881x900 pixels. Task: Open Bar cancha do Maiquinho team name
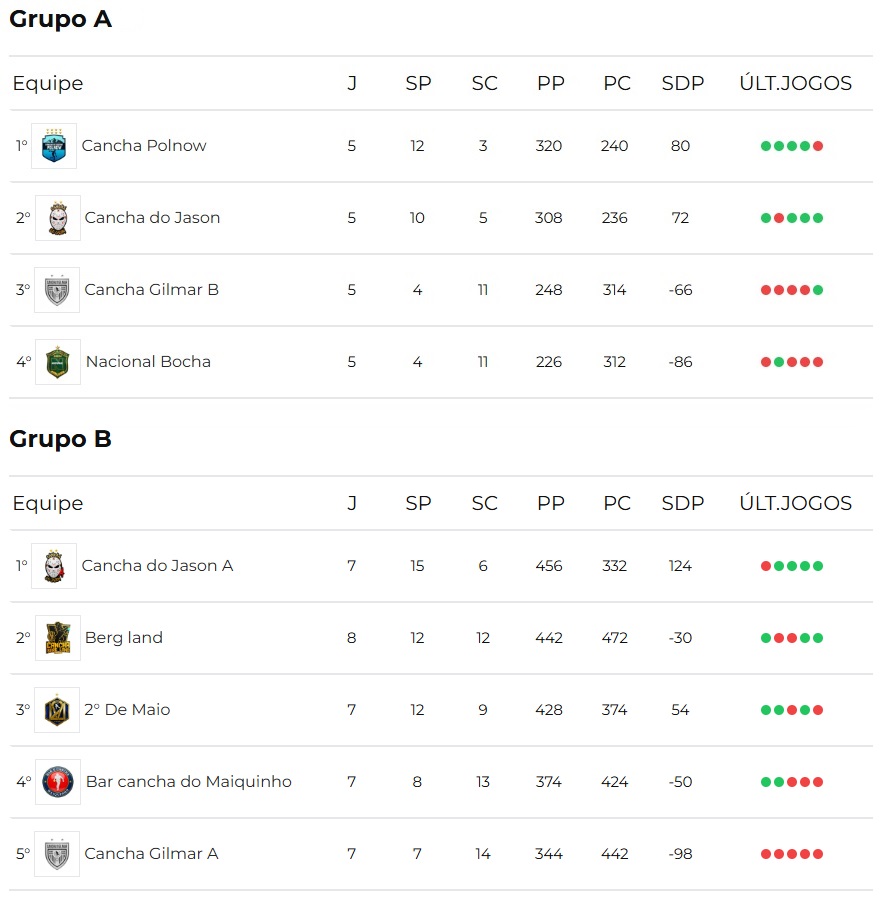189,782
